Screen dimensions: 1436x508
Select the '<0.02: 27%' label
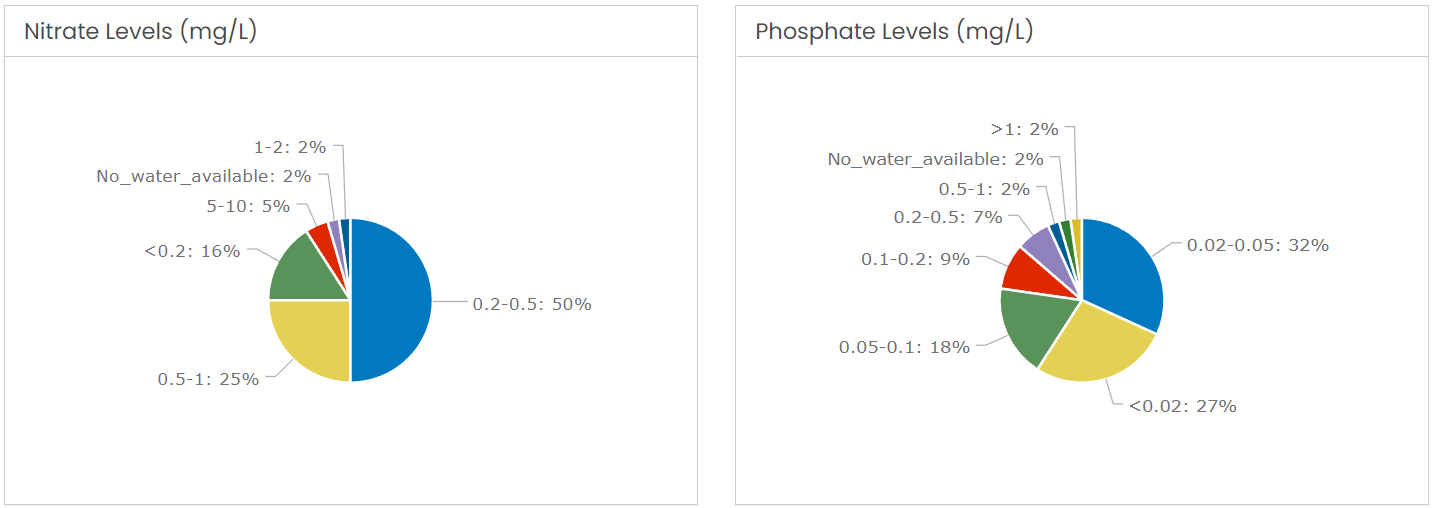click(1183, 406)
